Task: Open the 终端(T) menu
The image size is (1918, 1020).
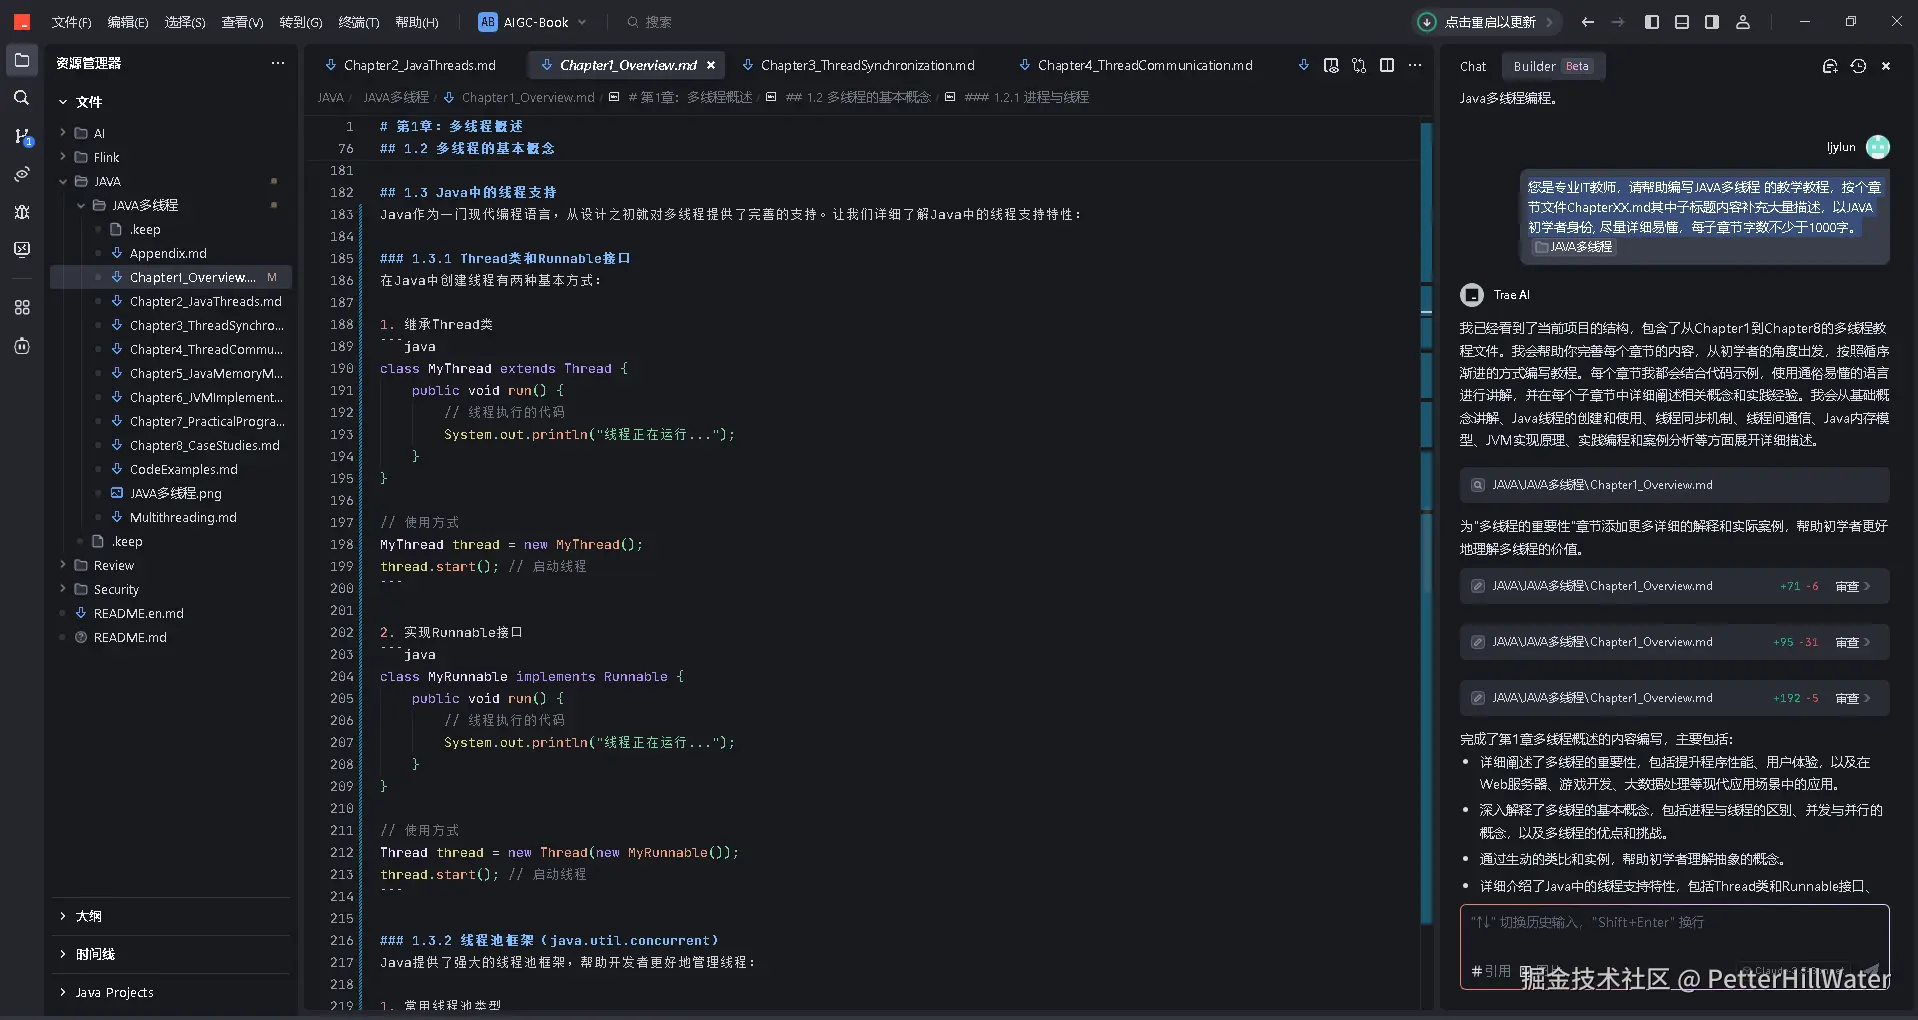Action: pyautogui.click(x=359, y=22)
